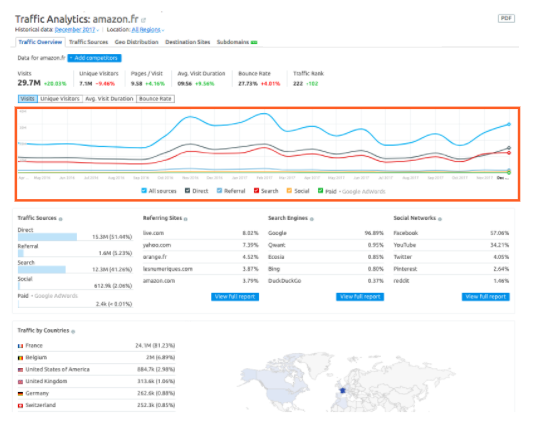View full report for Search Engines

pyautogui.click(x=360, y=297)
